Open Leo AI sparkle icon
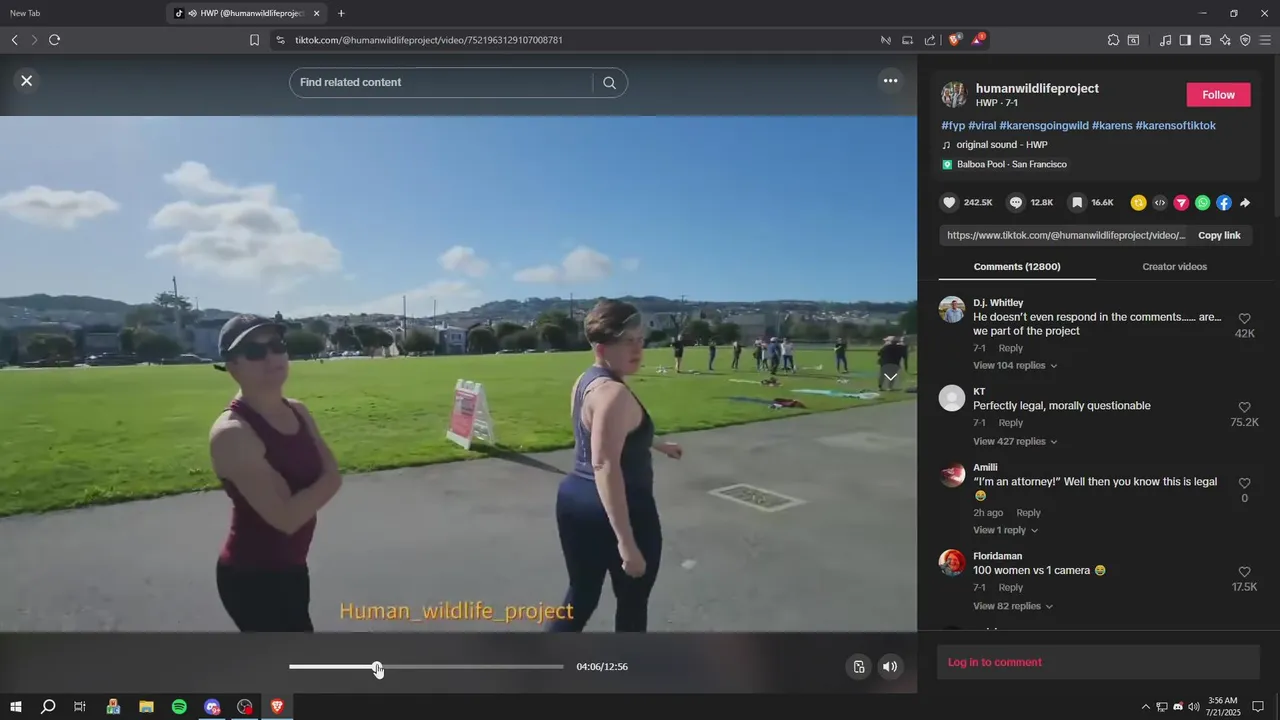 (1225, 40)
